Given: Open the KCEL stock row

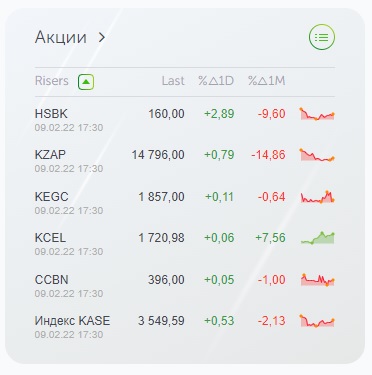Looking at the screenshot, I should tap(185, 242).
